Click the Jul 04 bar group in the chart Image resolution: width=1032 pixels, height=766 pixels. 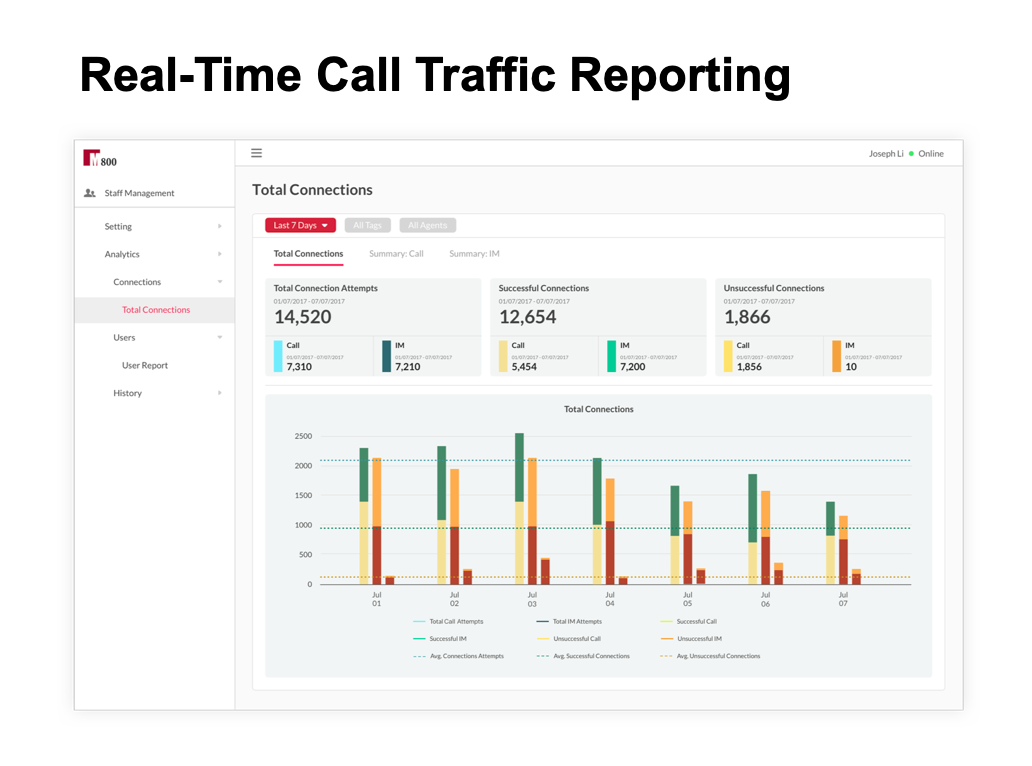coord(610,520)
